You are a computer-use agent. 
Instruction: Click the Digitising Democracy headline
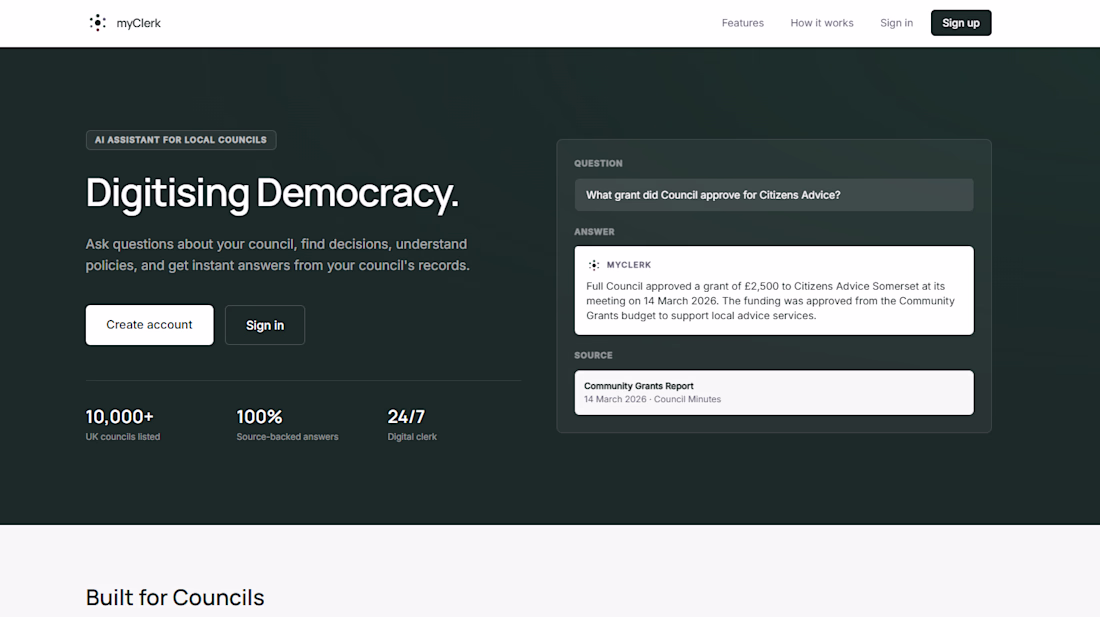tap(272, 193)
